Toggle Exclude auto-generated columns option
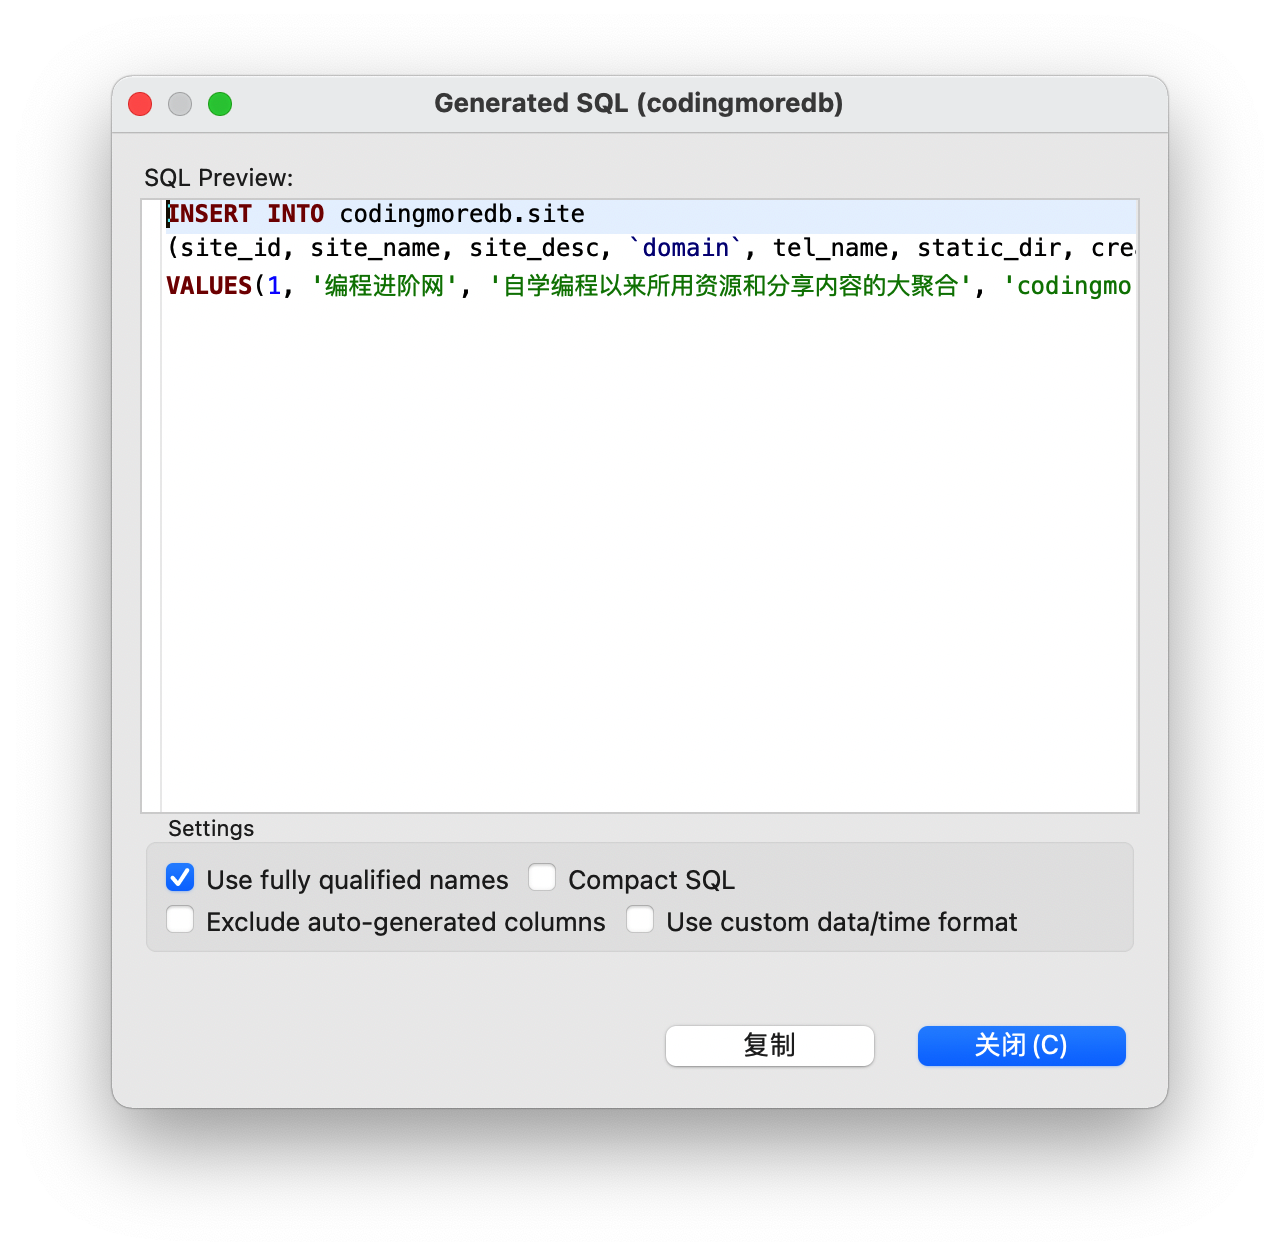The image size is (1280, 1256). 180,920
